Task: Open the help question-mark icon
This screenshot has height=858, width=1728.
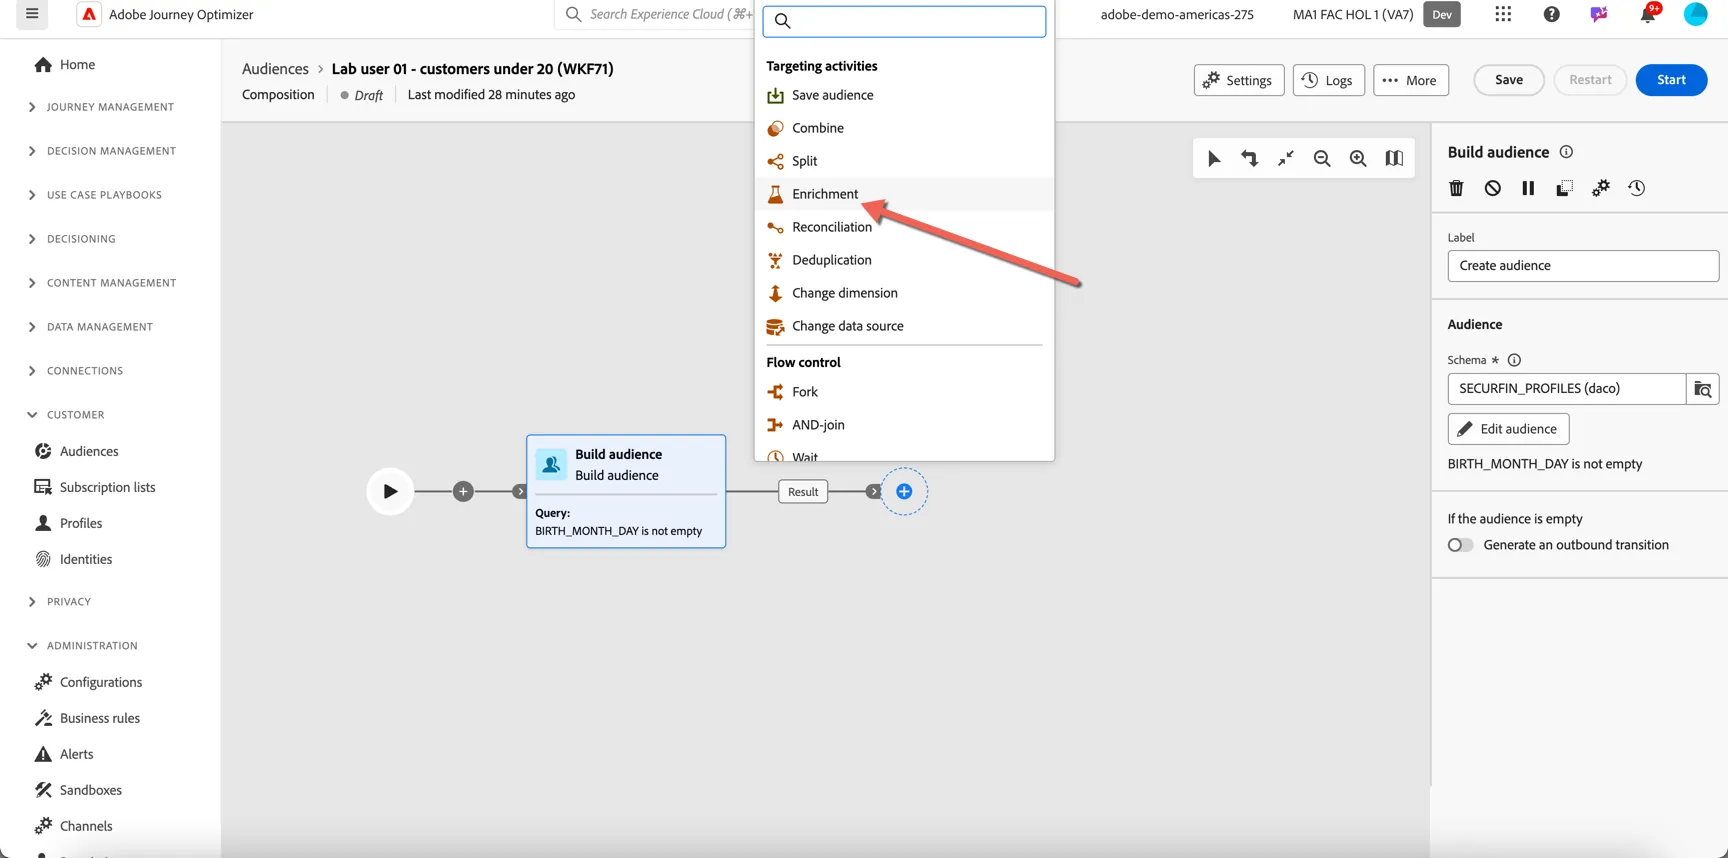Action: pyautogui.click(x=1551, y=14)
